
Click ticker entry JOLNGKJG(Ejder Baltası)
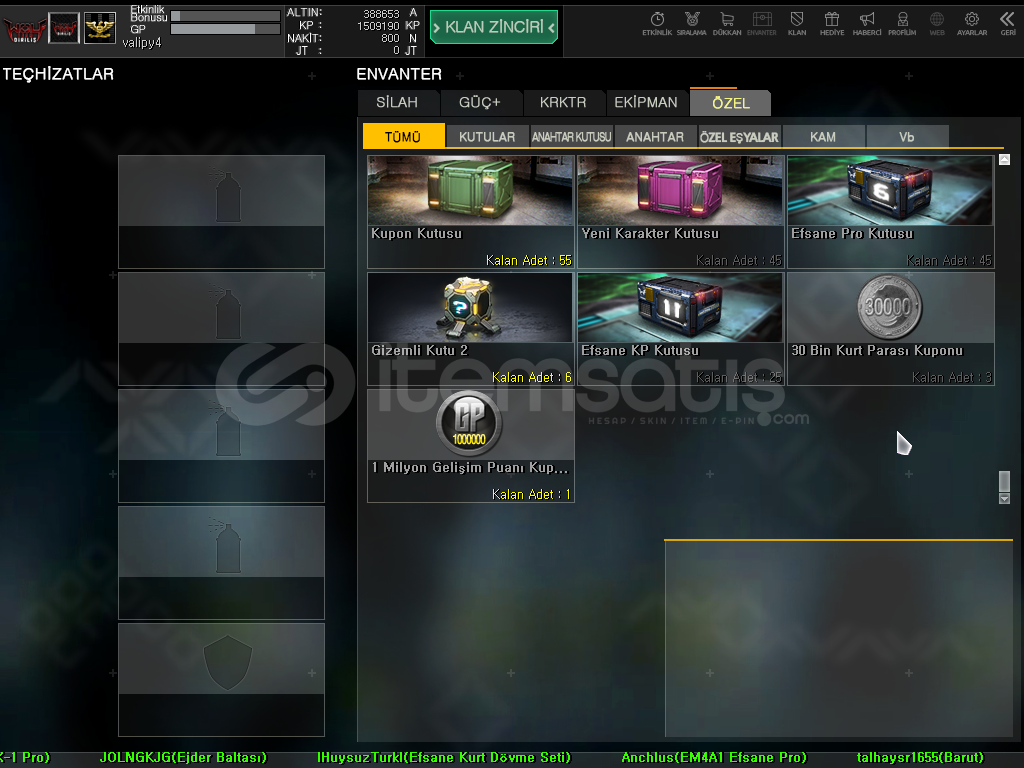coord(183,758)
